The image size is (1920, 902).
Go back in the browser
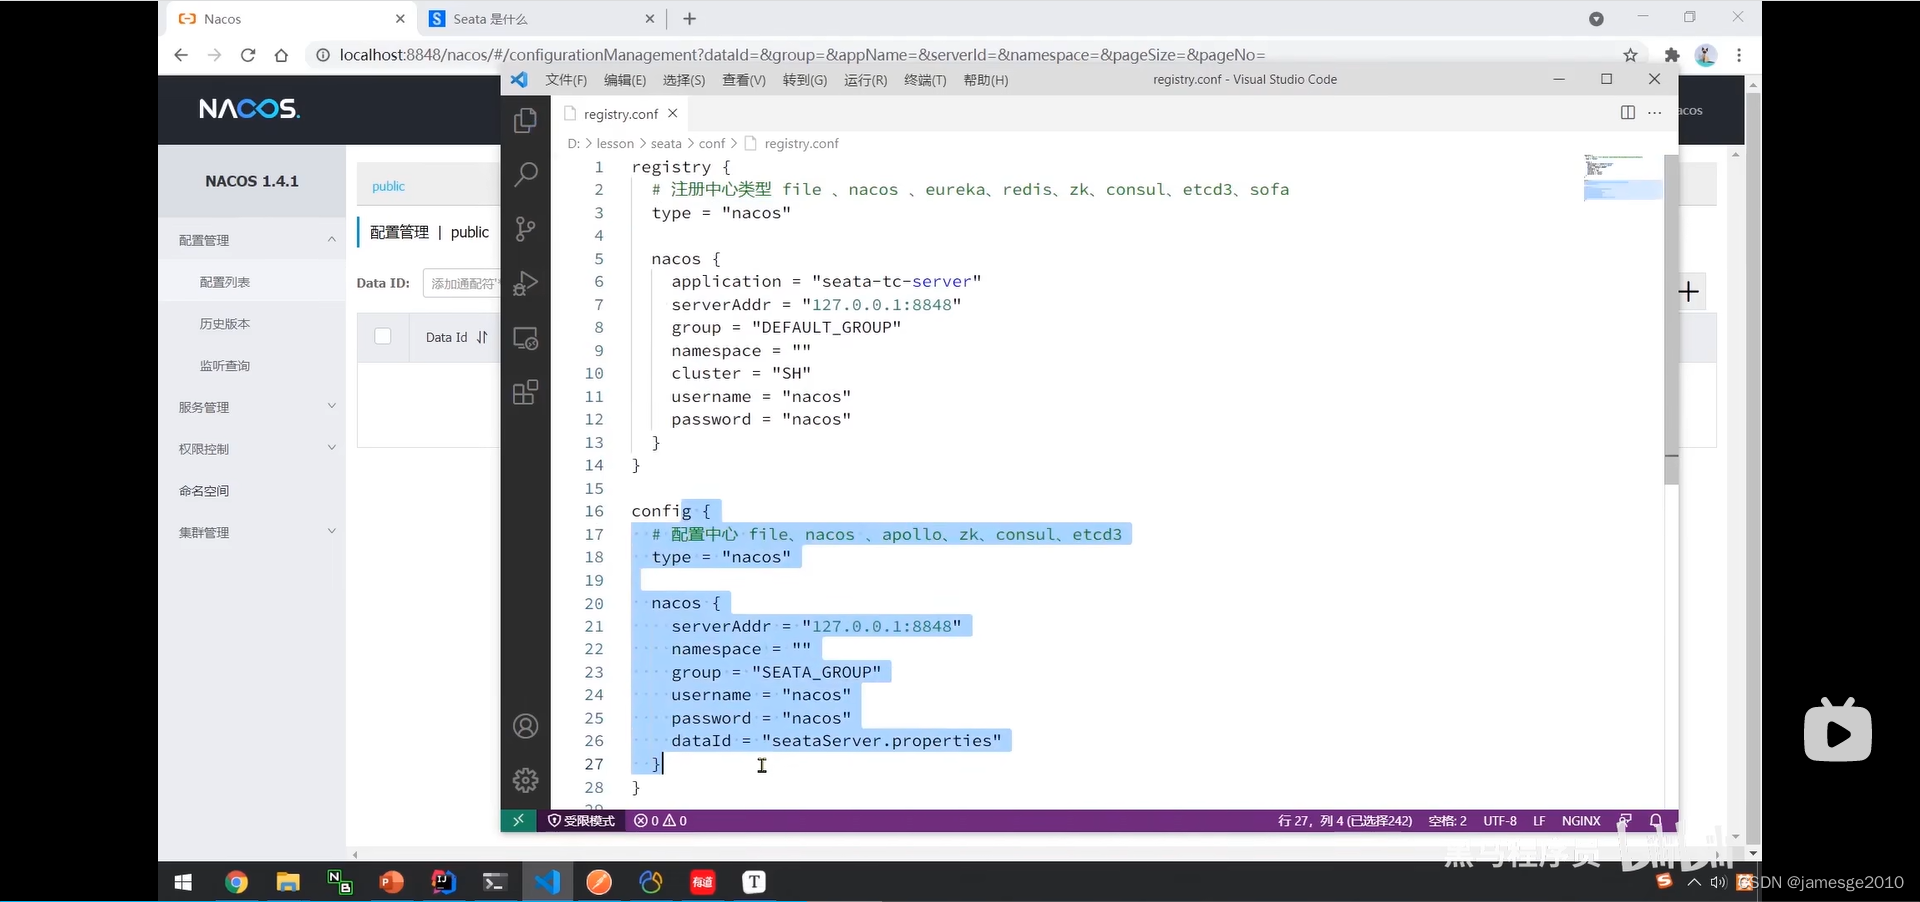pos(180,55)
